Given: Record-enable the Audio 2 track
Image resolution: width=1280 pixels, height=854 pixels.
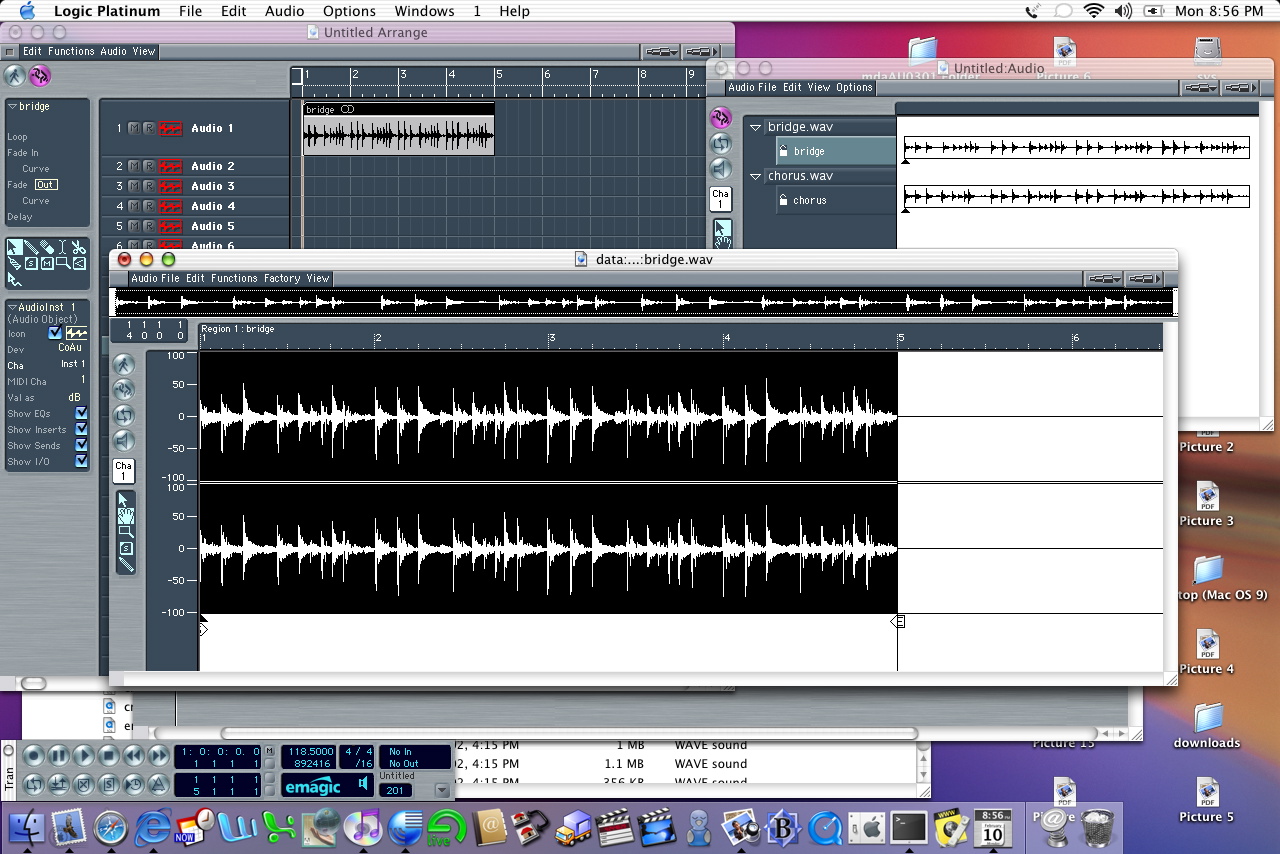Looking at the screenshot, I should tap(149, 166).
